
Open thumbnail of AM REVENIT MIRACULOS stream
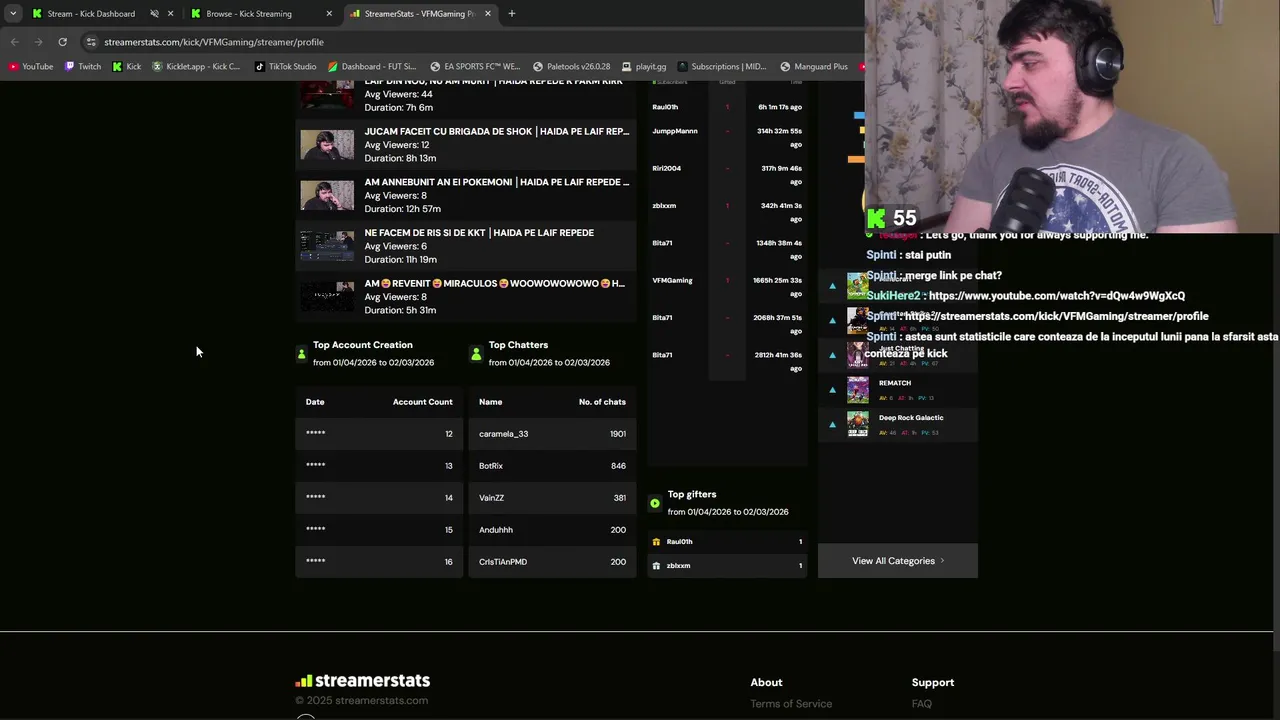[327, 297]
